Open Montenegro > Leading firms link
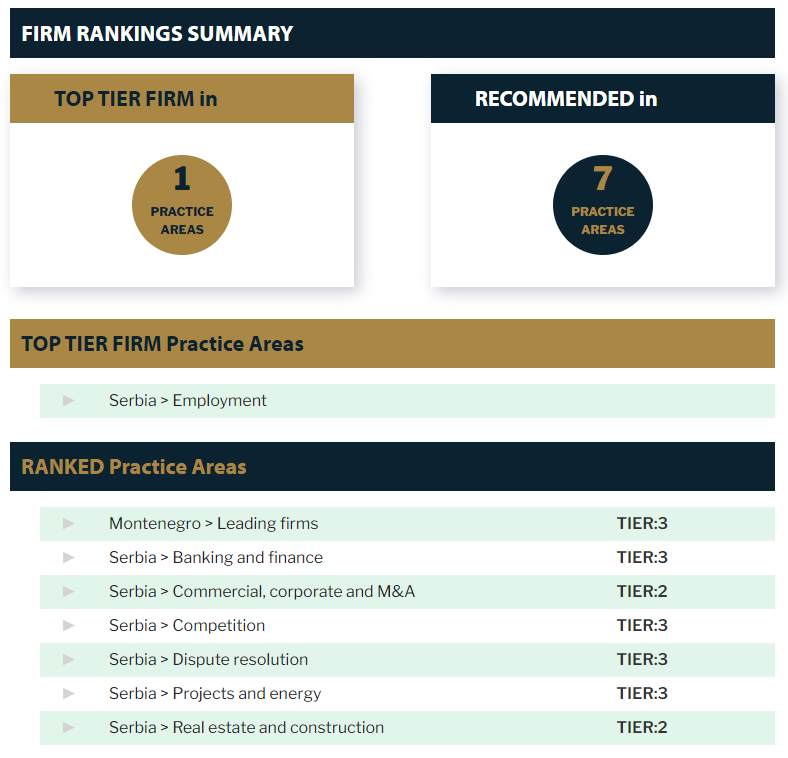Viewport: 788px width, 758px height. [213, 523]
